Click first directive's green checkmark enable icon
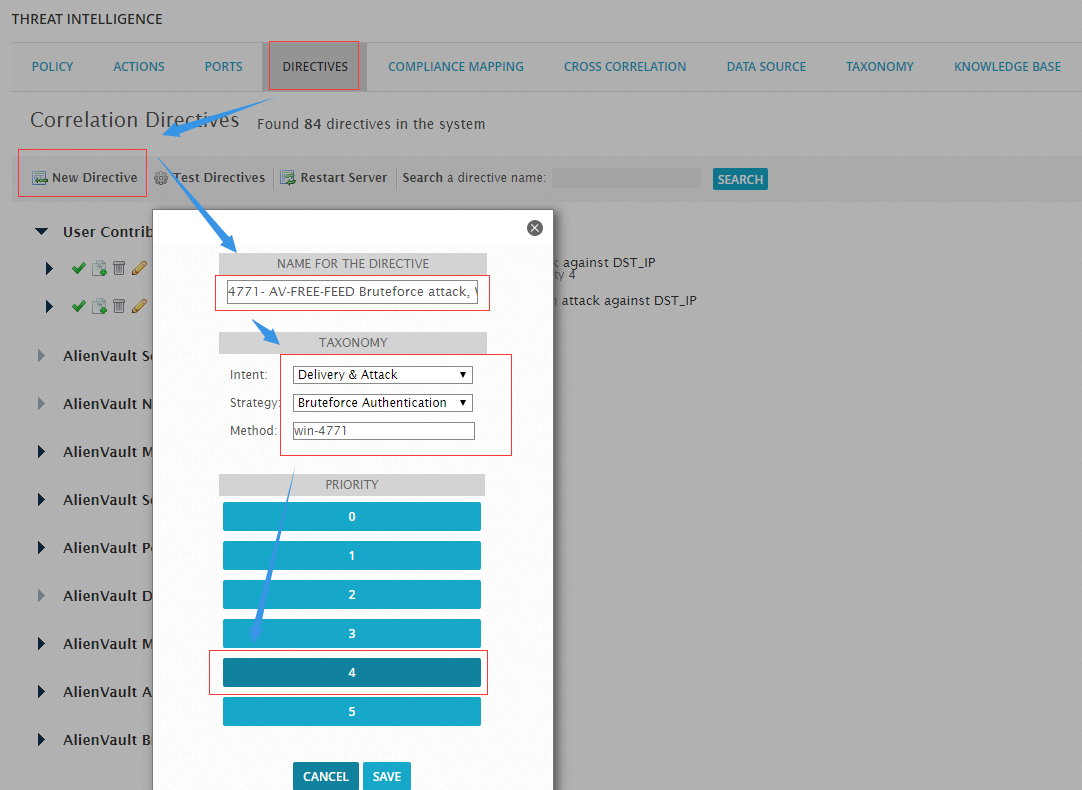 [79, 268]
